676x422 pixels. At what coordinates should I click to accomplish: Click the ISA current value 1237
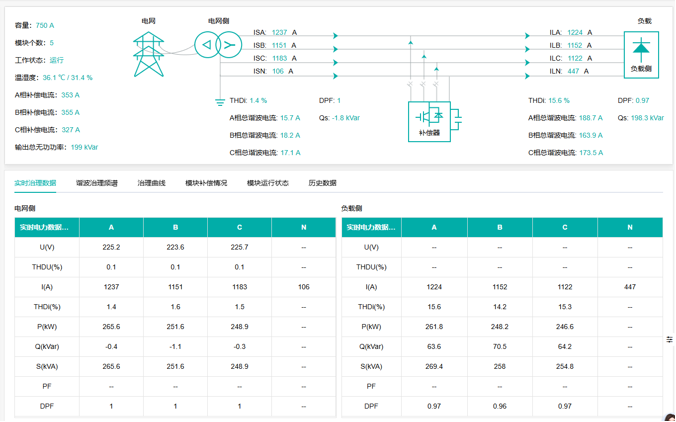(x=279, y=33)
